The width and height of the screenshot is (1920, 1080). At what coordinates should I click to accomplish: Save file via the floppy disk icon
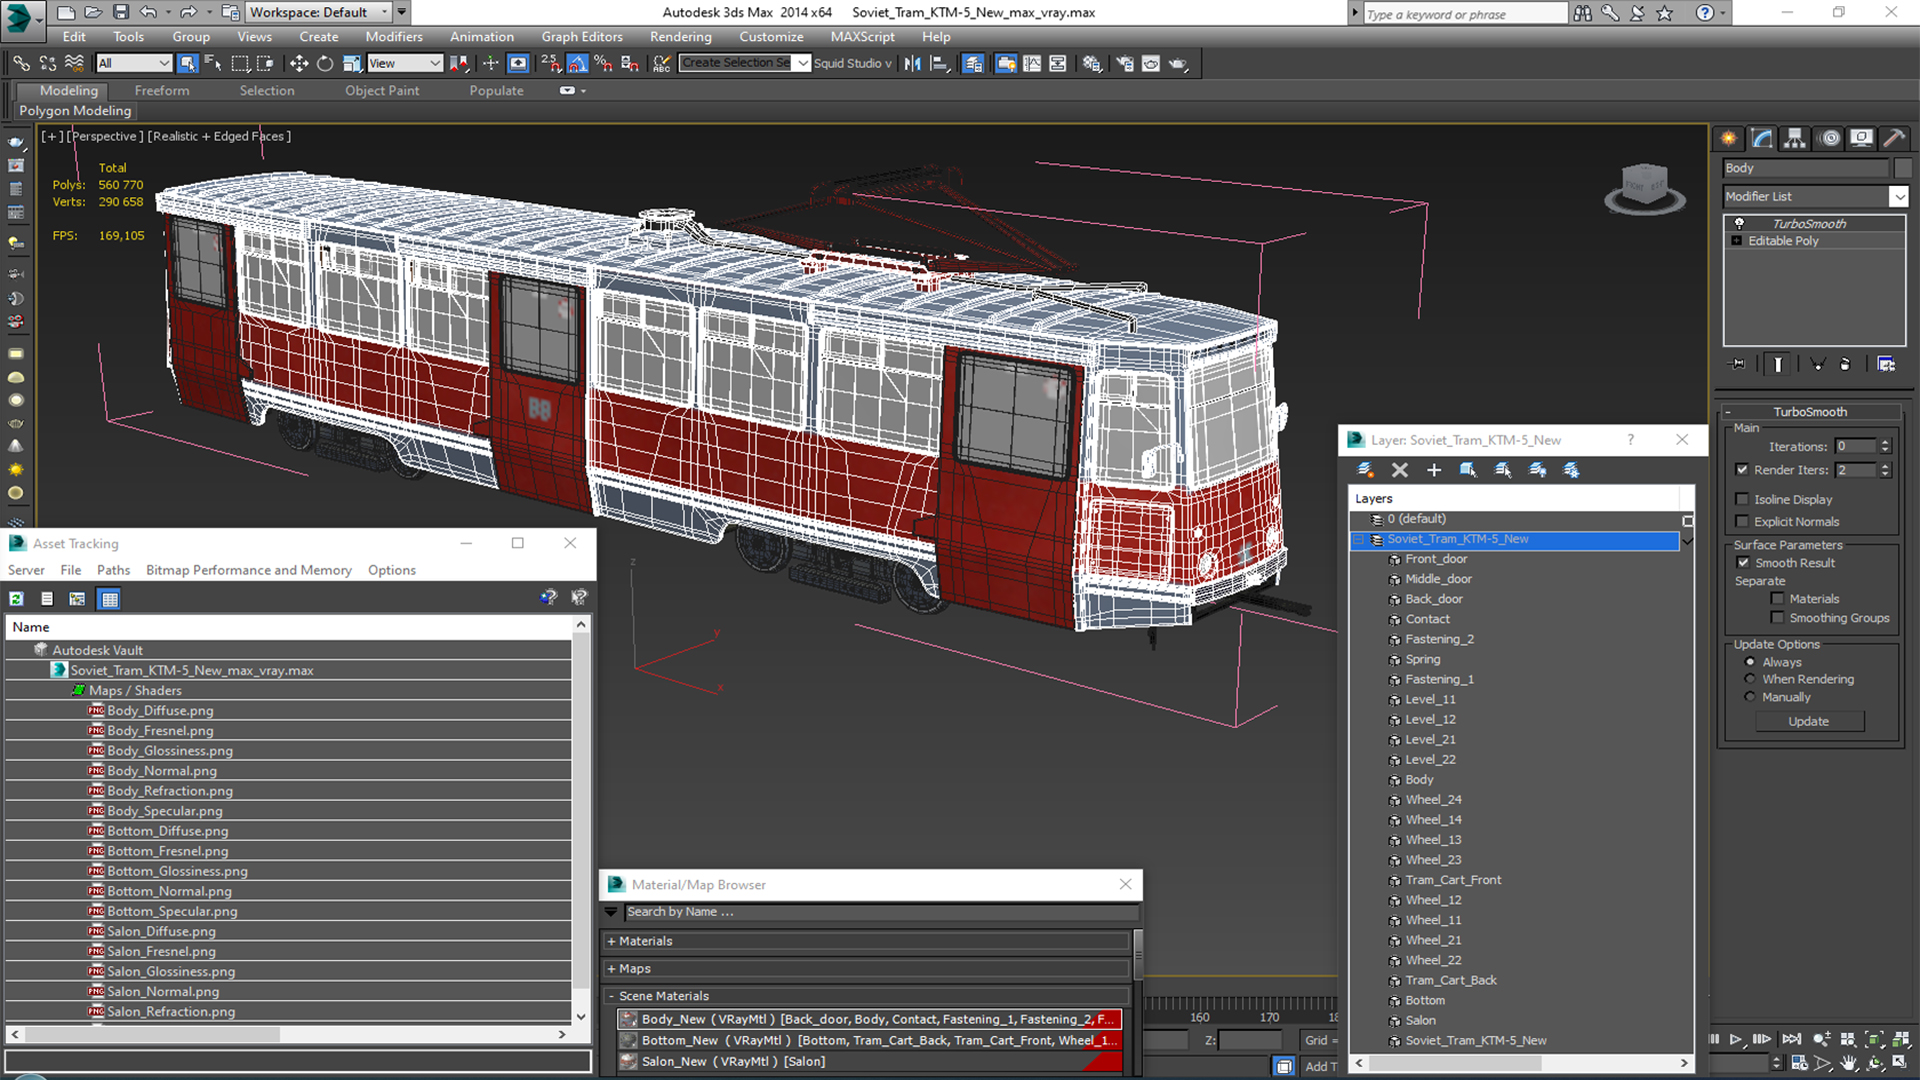click(x=120, y=12)
